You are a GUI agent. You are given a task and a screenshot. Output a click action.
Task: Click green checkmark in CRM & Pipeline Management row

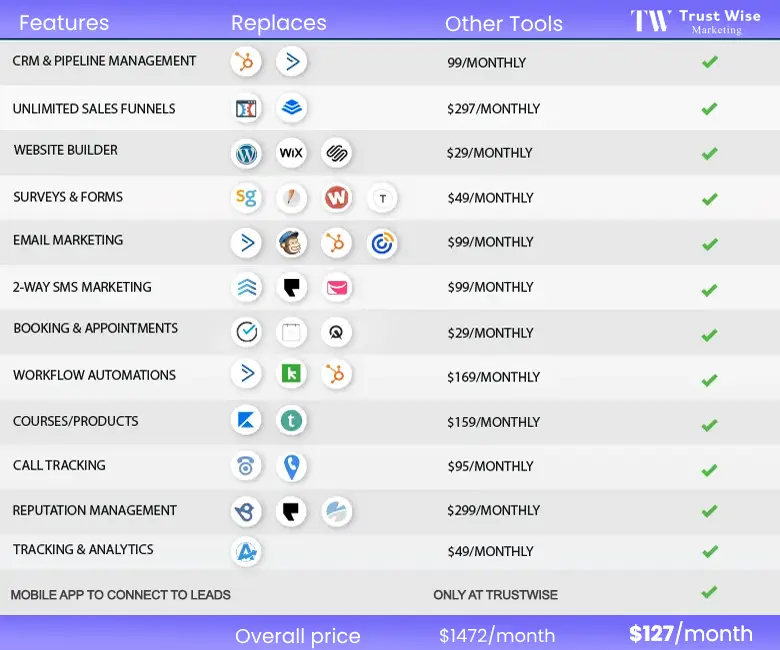pyautogui.click(x=710, y=62)
